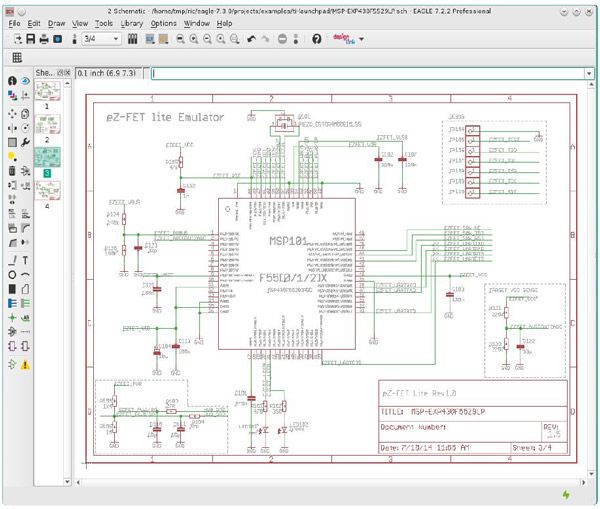Click the Help question mark button
This screenshot has height=509, width=600.
pyautogui.click(x=316, y=39)
